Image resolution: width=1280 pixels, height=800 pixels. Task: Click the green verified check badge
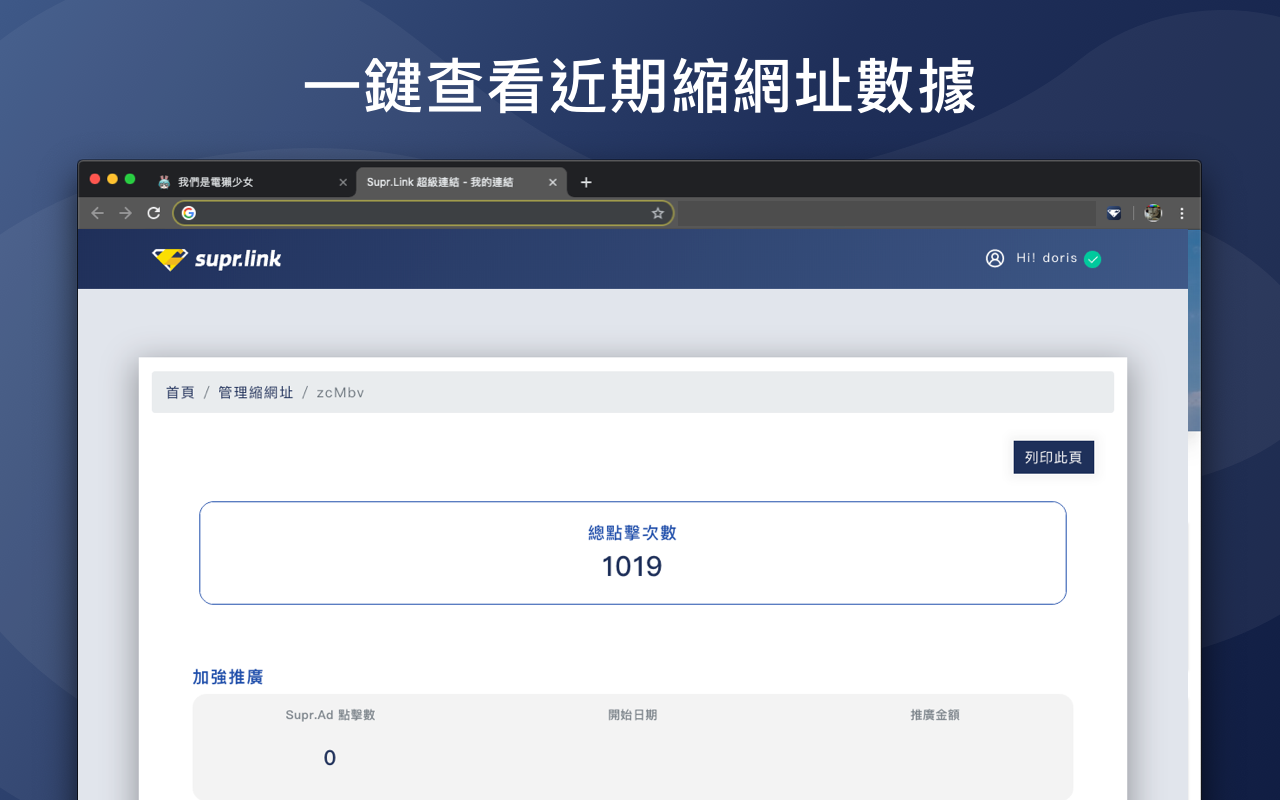[1093, 259]
